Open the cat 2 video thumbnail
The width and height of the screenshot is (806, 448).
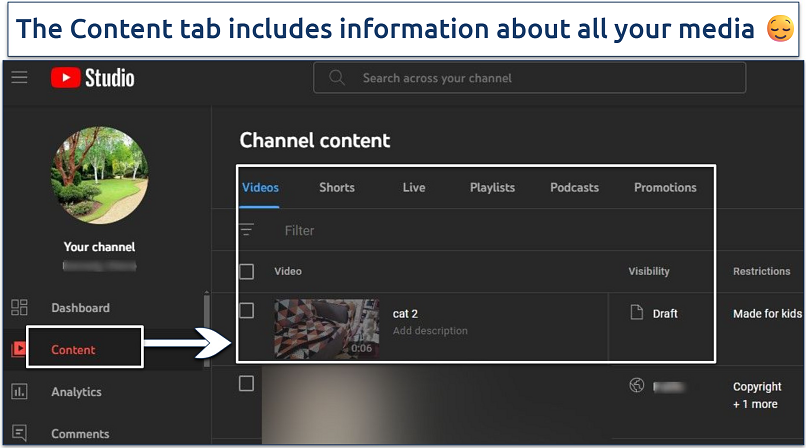coord(326,327)
